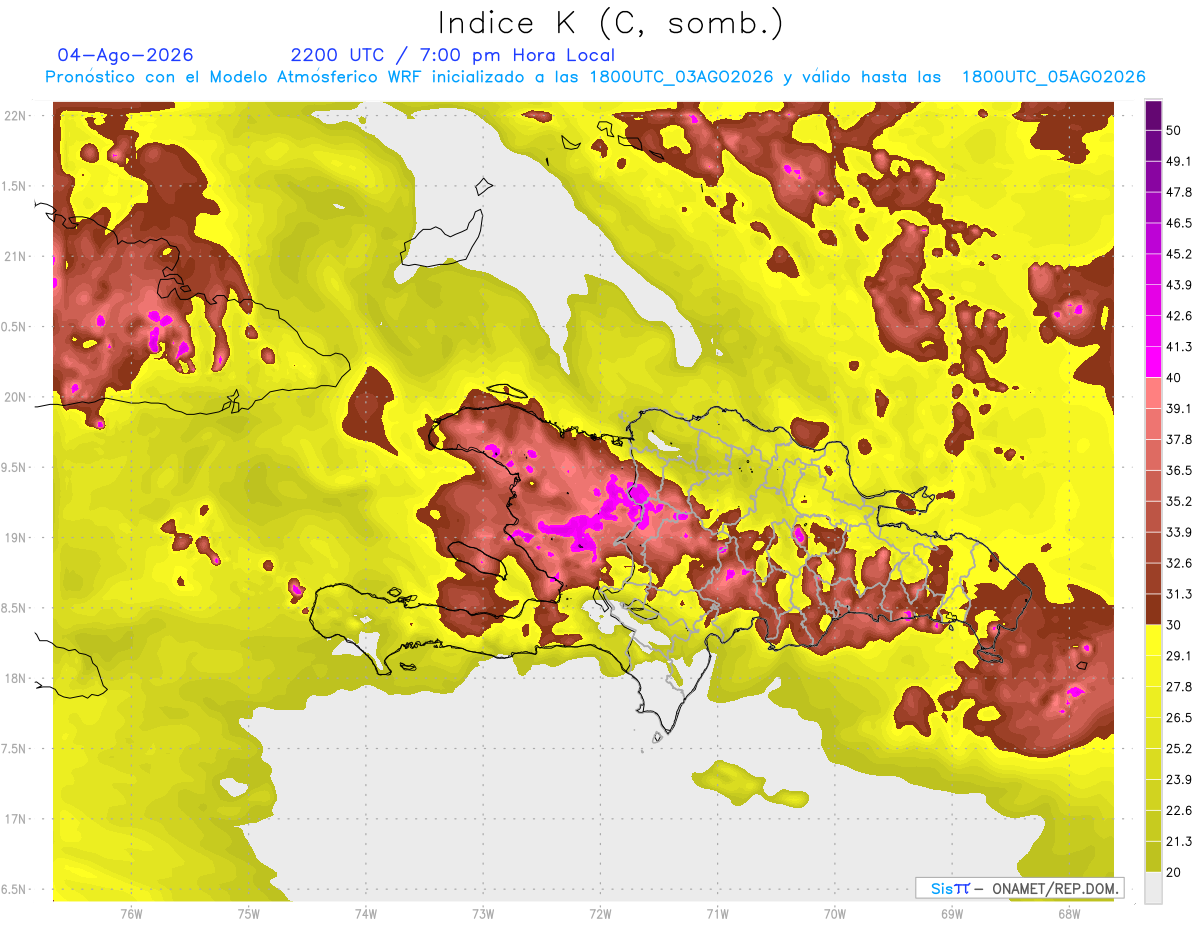Click the "Indice K (C, somb.)" map title

tap(610, 24)
